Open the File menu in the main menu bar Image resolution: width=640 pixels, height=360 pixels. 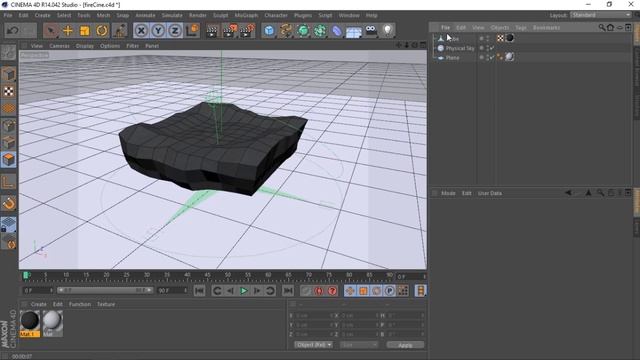tap(8, 16)
